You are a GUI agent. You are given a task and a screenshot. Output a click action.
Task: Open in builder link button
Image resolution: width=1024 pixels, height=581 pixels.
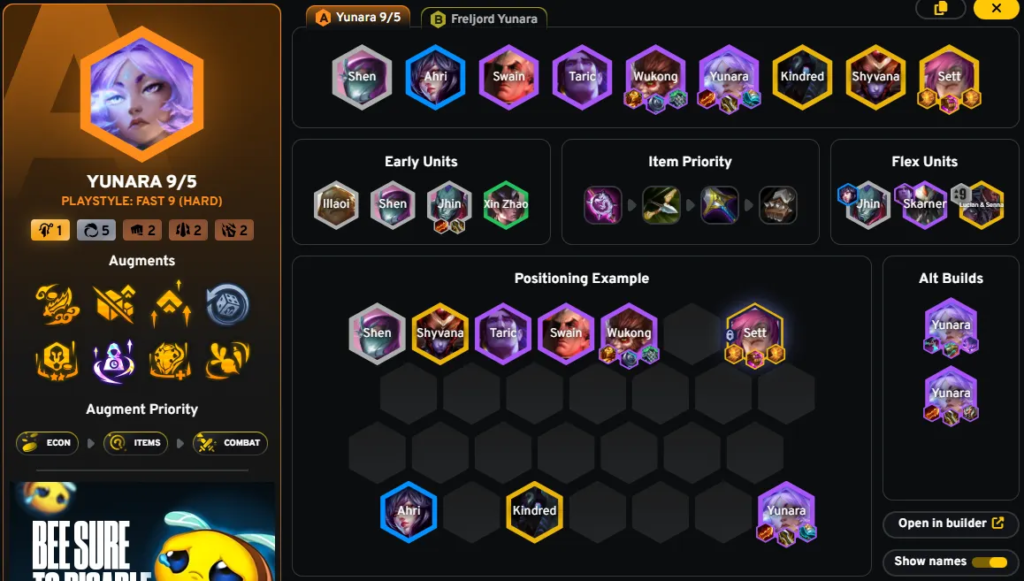click(951, 524)
